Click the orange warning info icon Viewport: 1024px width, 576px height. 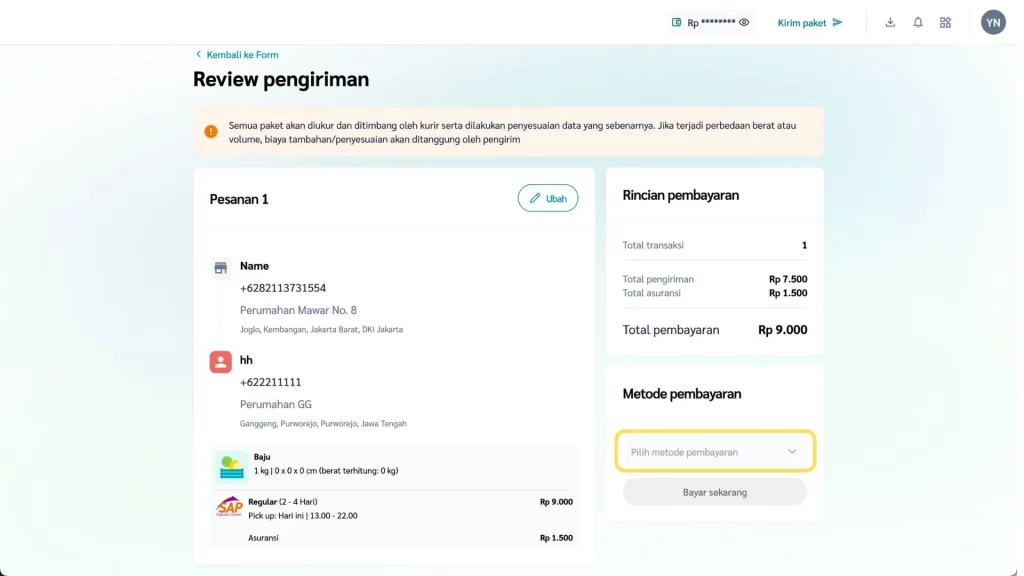(211, 132)
